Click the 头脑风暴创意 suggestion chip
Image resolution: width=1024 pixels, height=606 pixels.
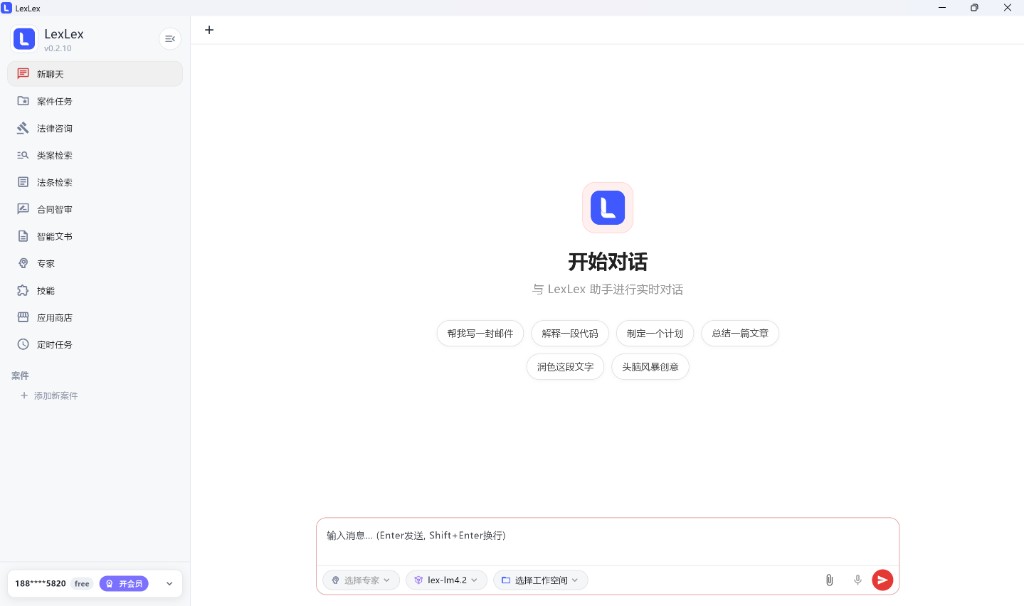pos(650,367)
